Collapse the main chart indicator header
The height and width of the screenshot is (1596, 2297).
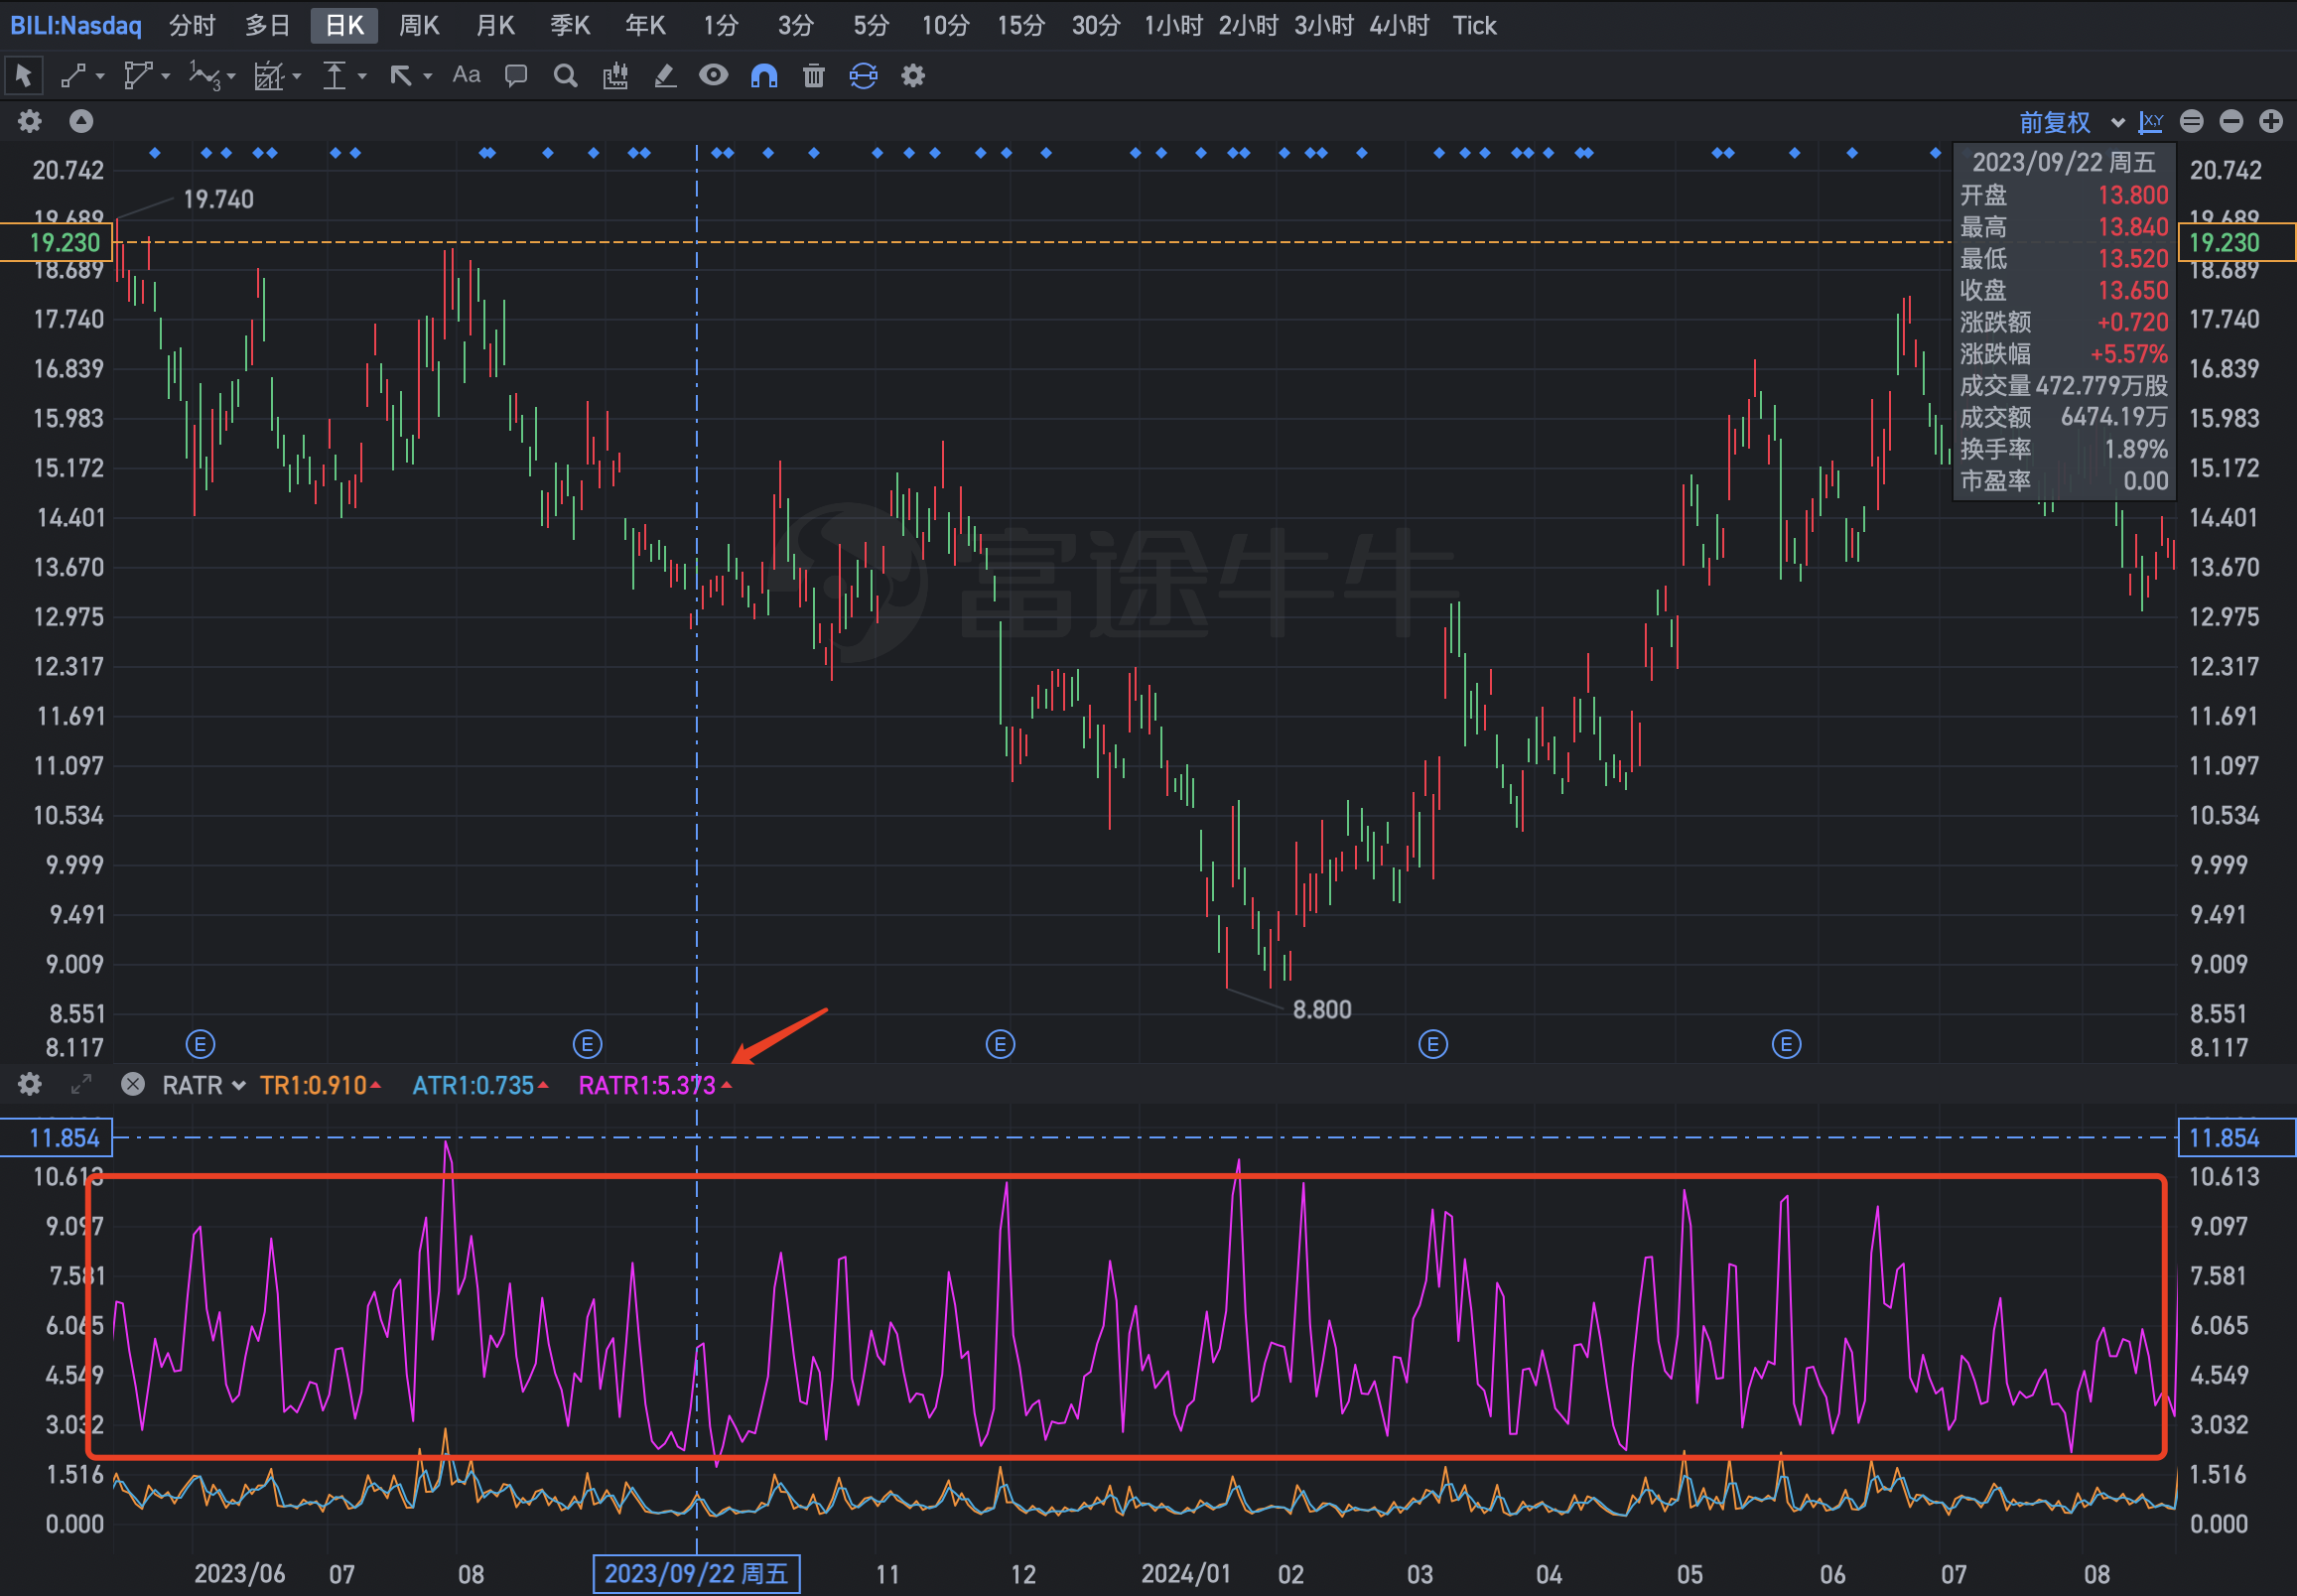(x=81, y=121)
